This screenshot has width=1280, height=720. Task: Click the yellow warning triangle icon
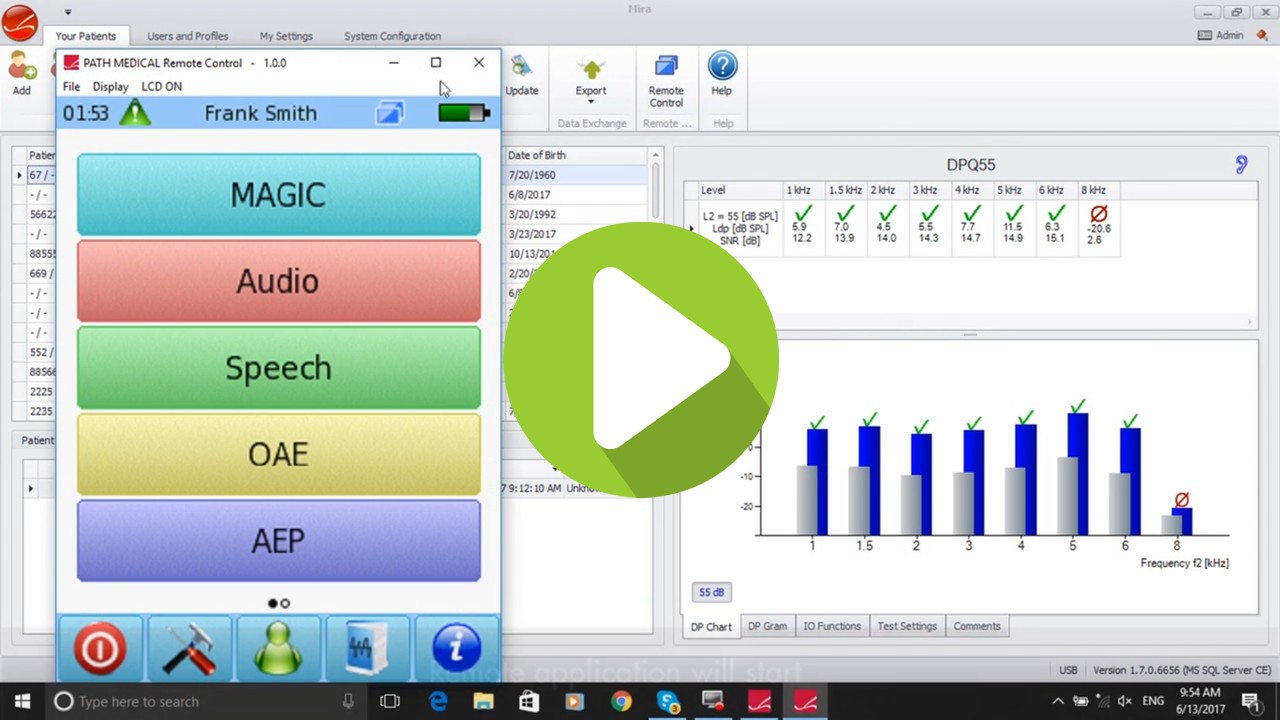135,113
